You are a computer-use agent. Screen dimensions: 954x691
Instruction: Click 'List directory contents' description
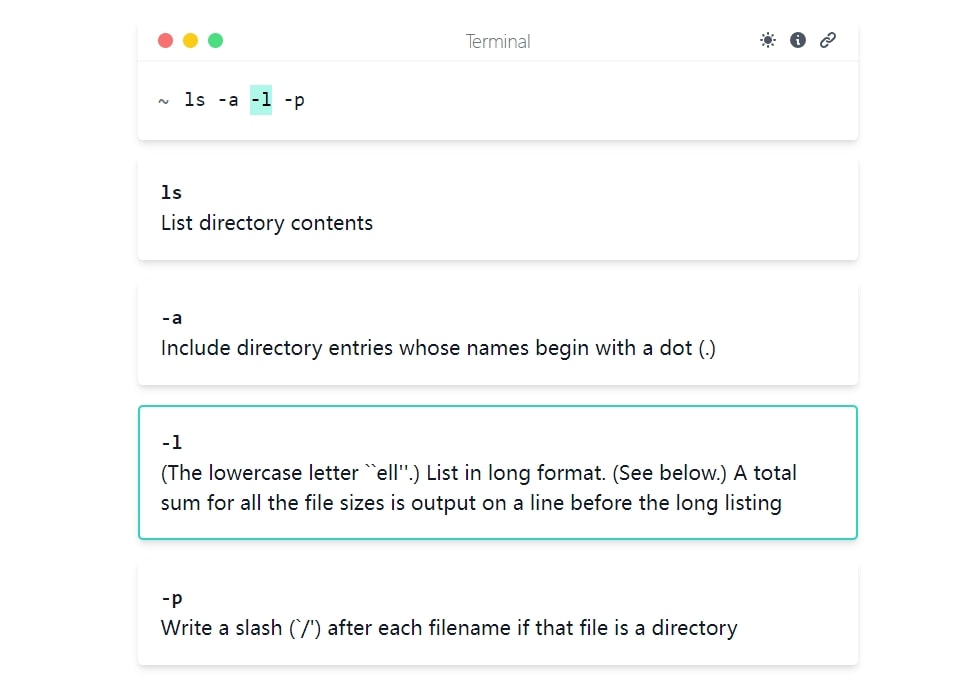pyautogui.click(x=266, y=223)
